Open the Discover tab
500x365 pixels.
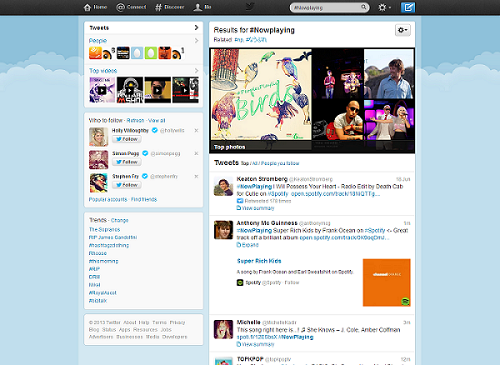click(170, 7)
